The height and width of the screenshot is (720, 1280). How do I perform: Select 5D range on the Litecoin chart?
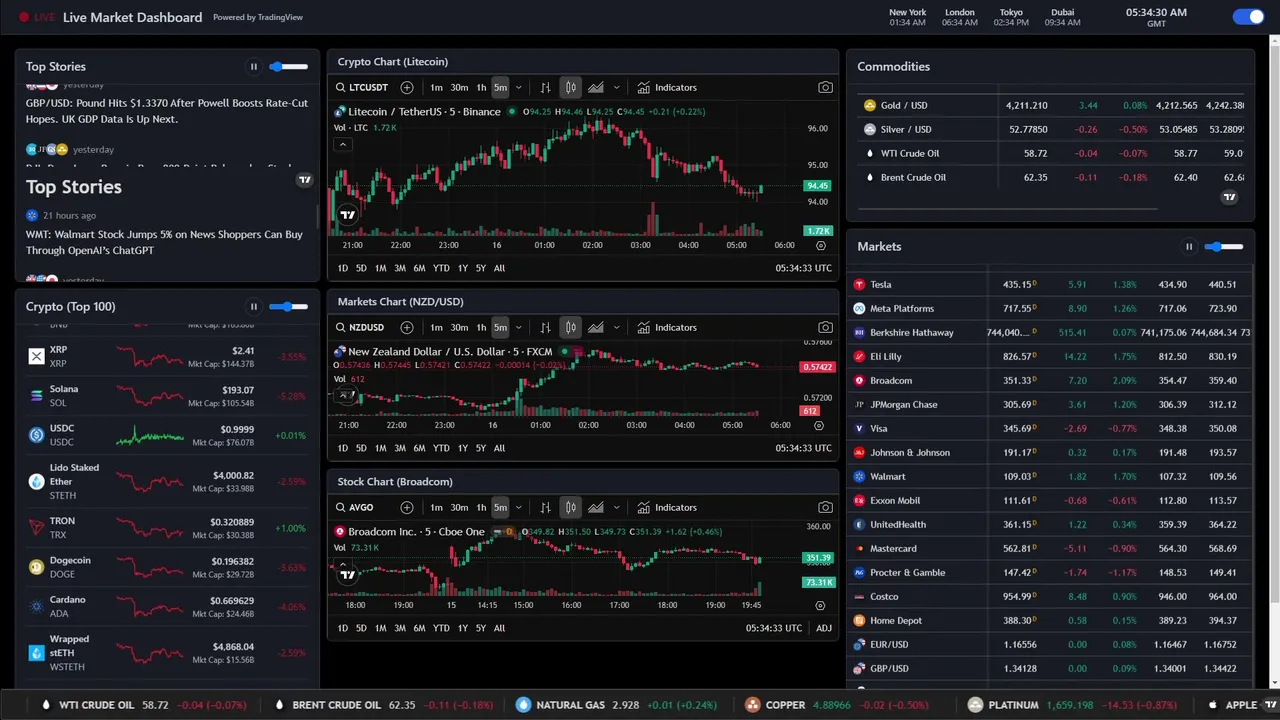pyautogui.click(x=361, y=268)
